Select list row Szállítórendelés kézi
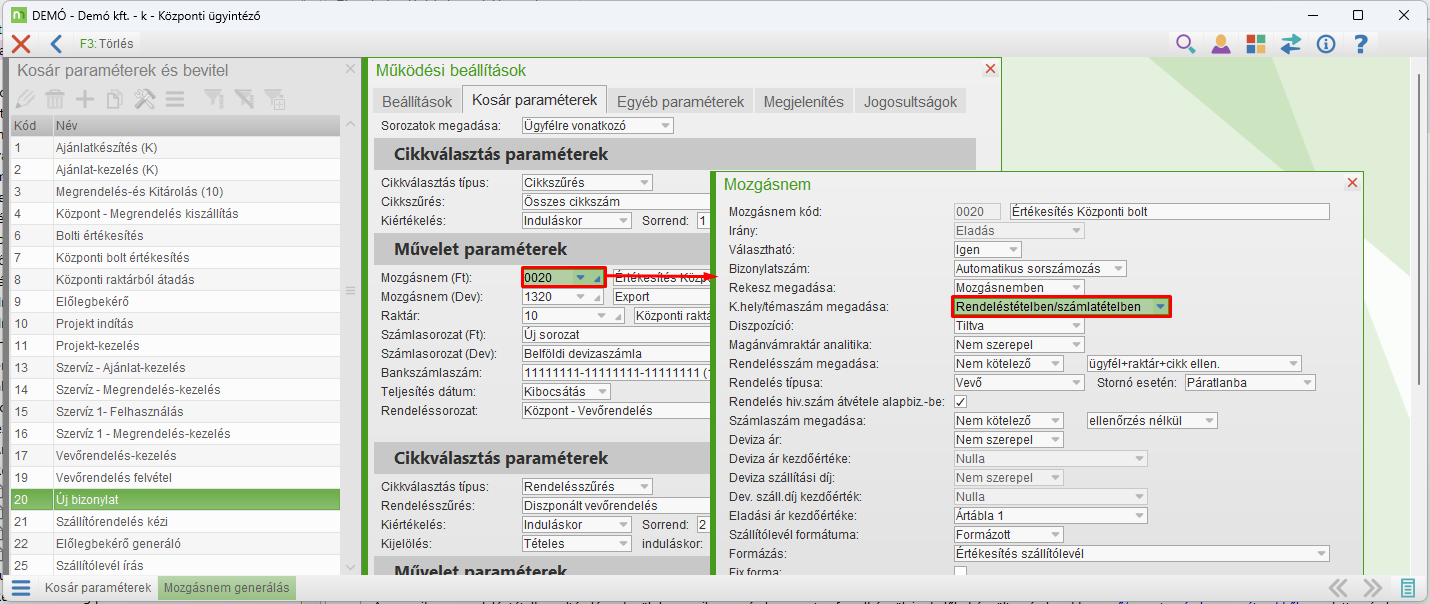The image size is (1430, 604). (x=176, y=521)
